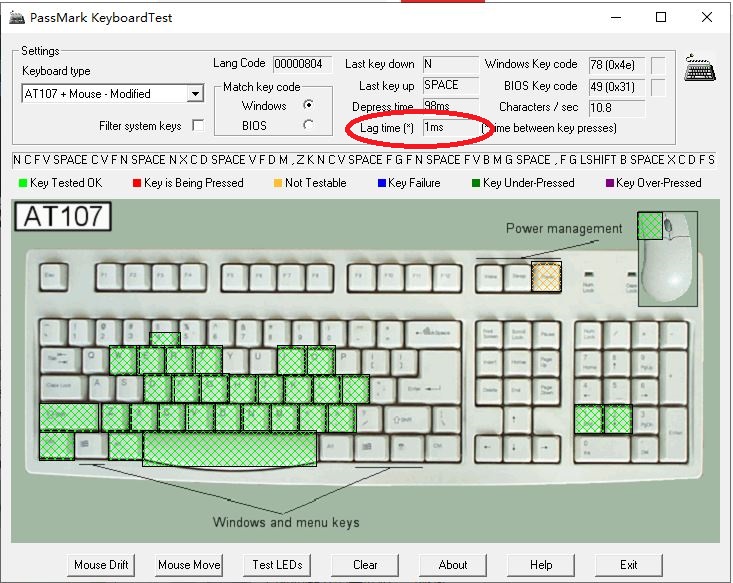Screen dimensions: 733x583
Task: Click the red Key is Being Pressed swatch
Action: point(137,183)
